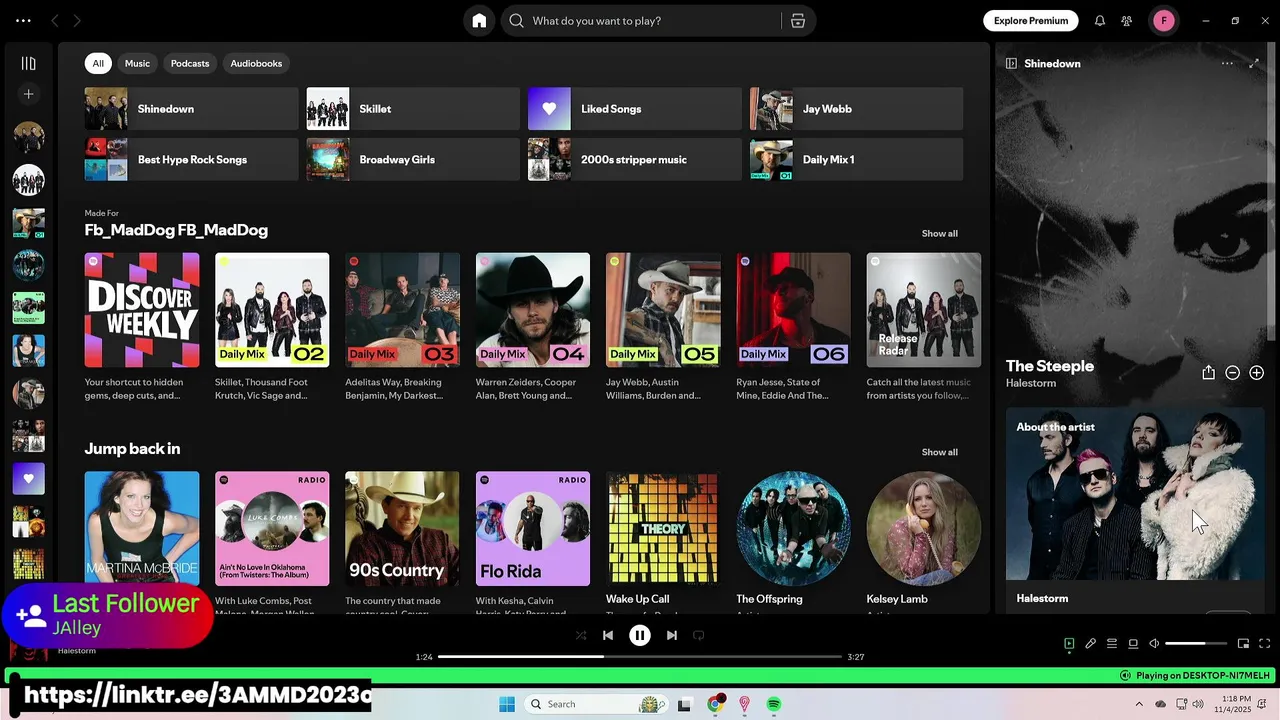The image size is (1280, 720).
Task: Open Daily Mix 02 cover
Action: 272,310
